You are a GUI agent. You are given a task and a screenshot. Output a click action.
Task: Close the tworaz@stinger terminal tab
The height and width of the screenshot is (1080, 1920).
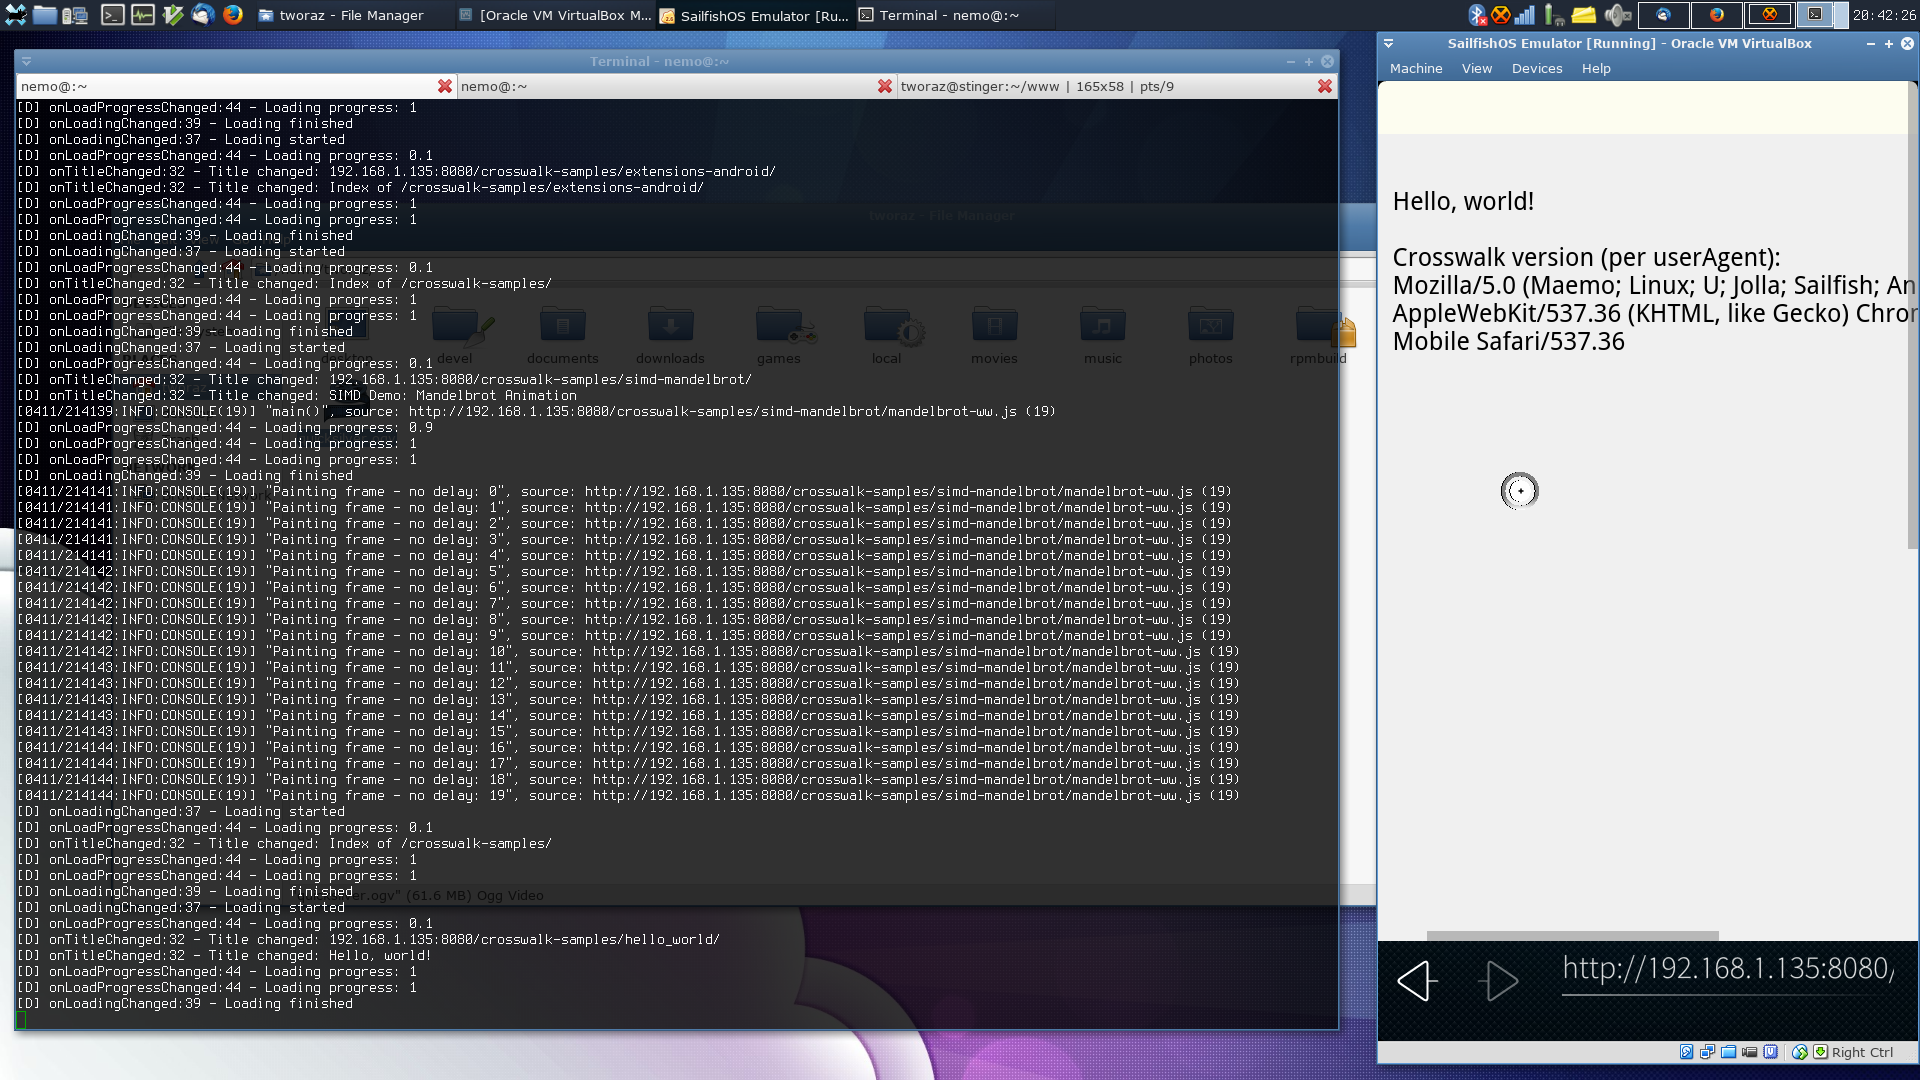[1325, 87]
